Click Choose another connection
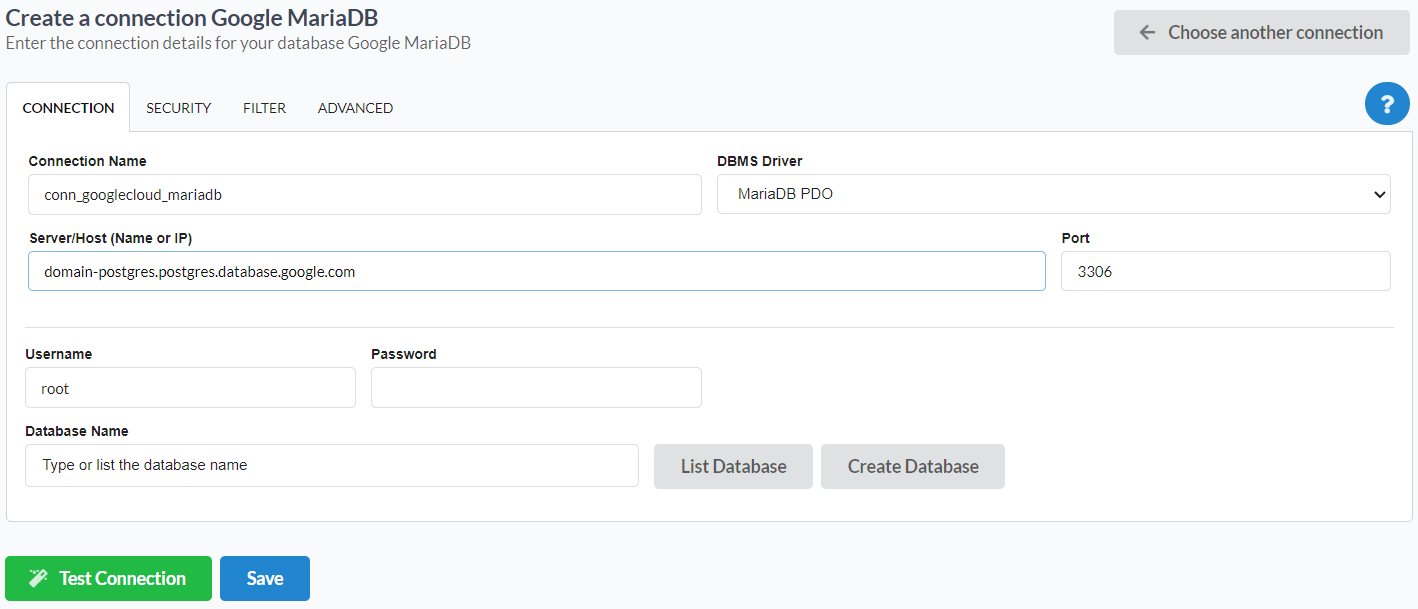This screenshot has height=609, width=1418. [1260, 32]
